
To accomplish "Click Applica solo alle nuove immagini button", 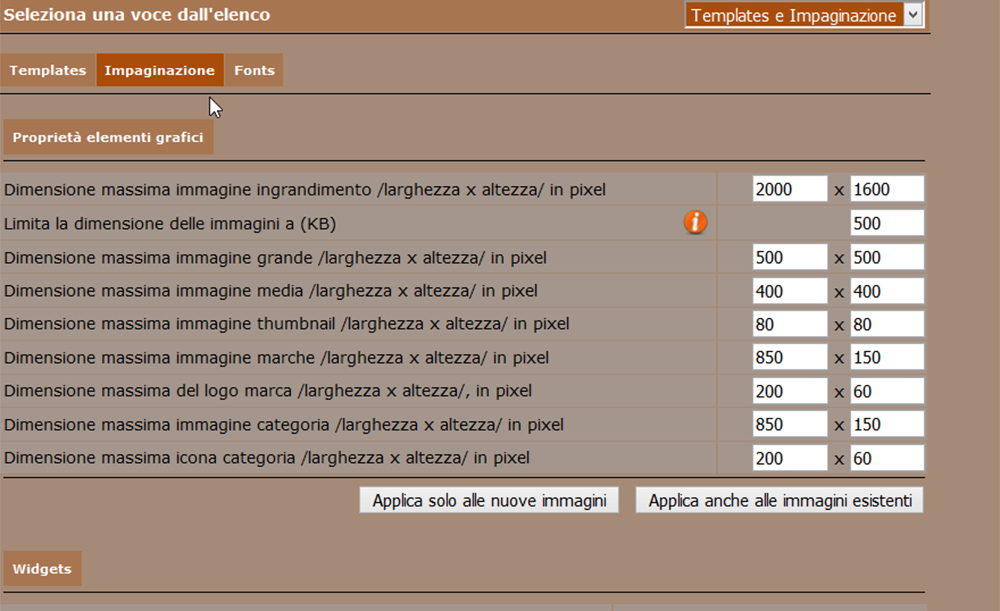I will point(489,501).
